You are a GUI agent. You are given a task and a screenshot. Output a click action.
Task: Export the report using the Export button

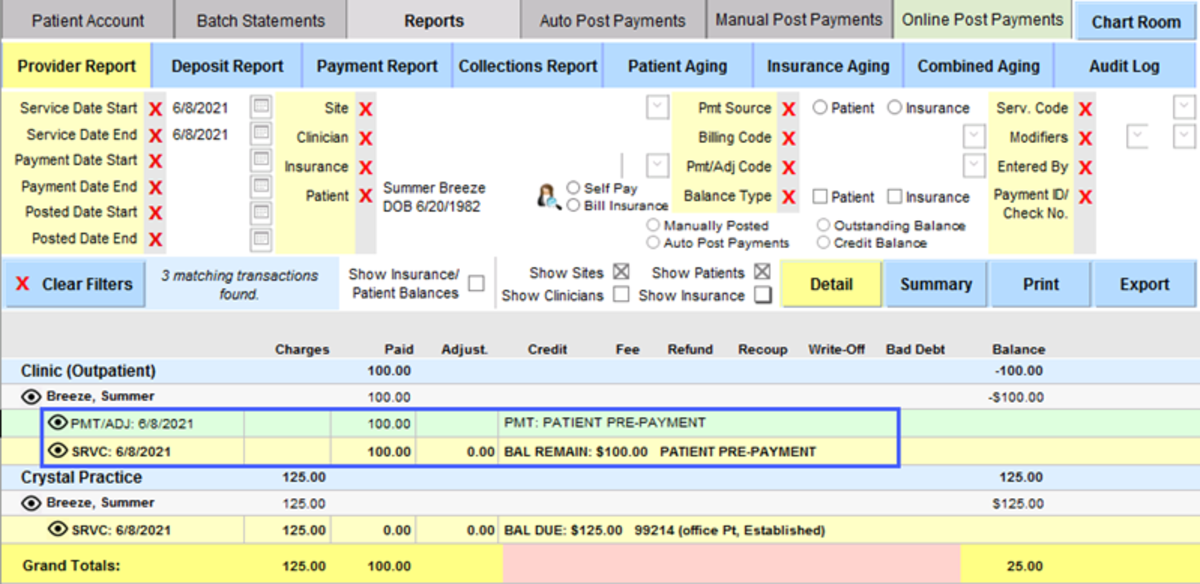point(1144,283)
